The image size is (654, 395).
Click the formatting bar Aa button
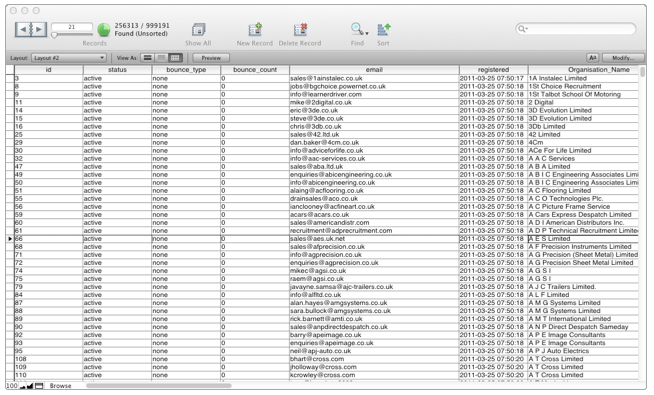593,58
